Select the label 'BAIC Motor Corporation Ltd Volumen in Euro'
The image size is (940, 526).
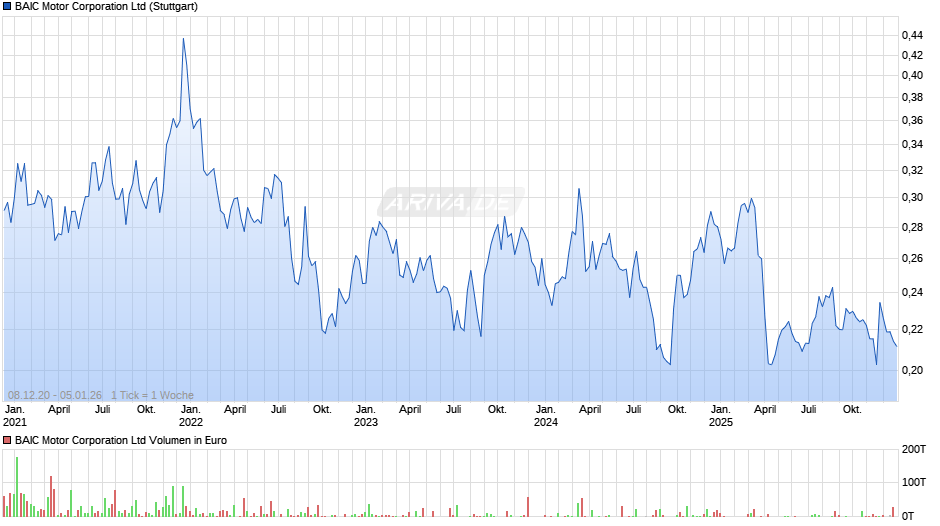(x=120, y=440)
